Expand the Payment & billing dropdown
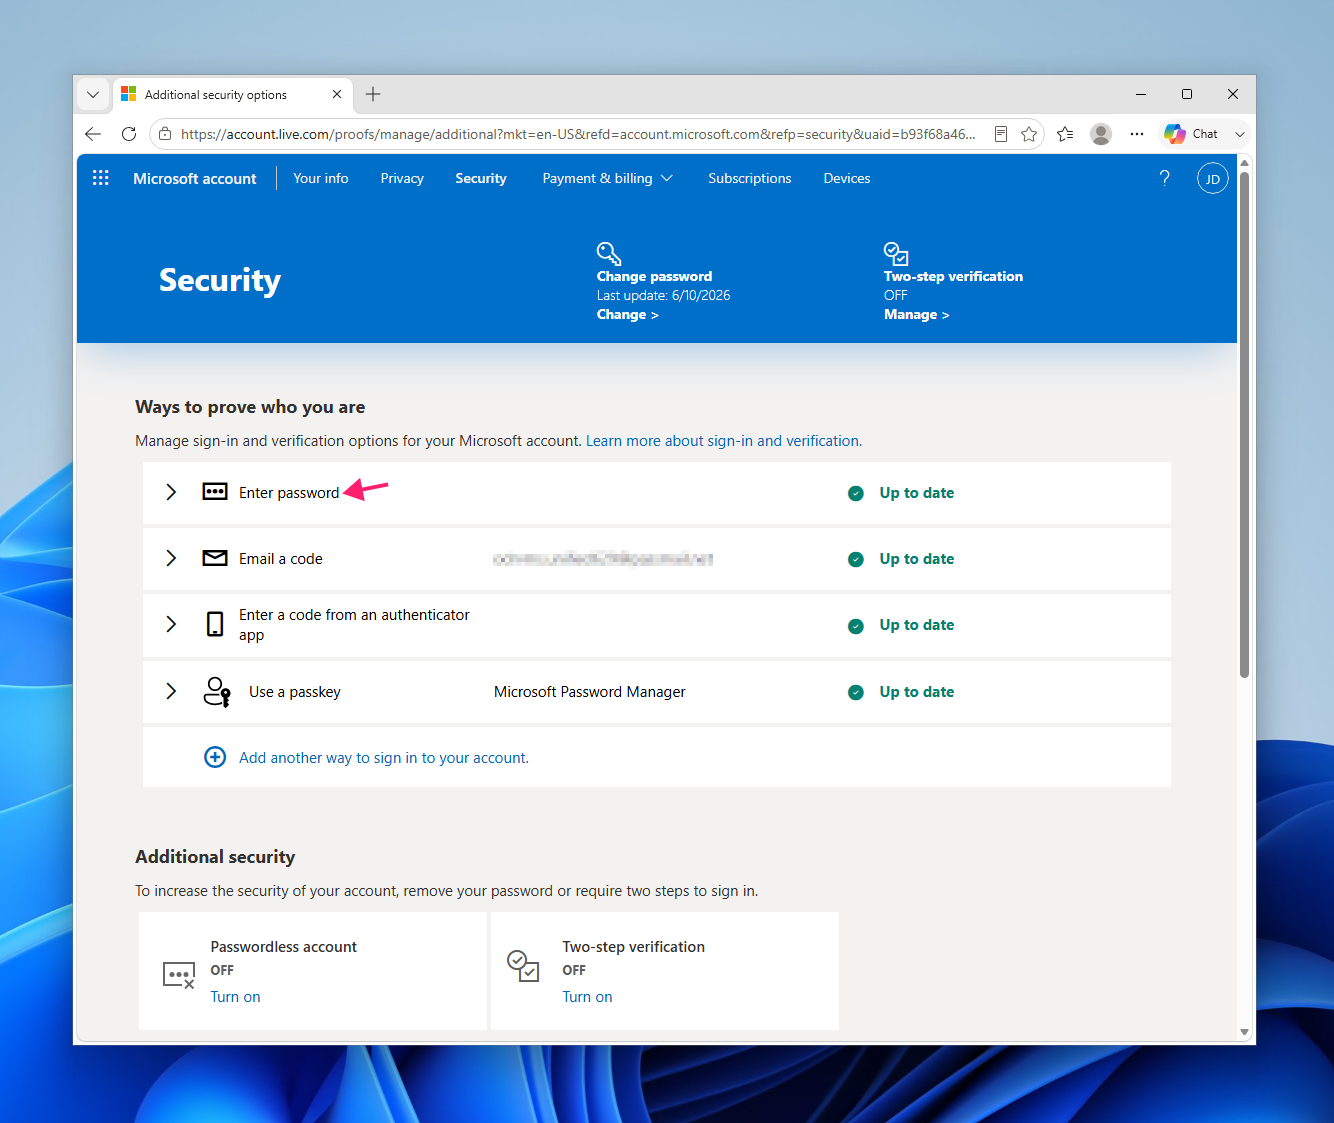 pyautogui.click(x=608, y=178)
